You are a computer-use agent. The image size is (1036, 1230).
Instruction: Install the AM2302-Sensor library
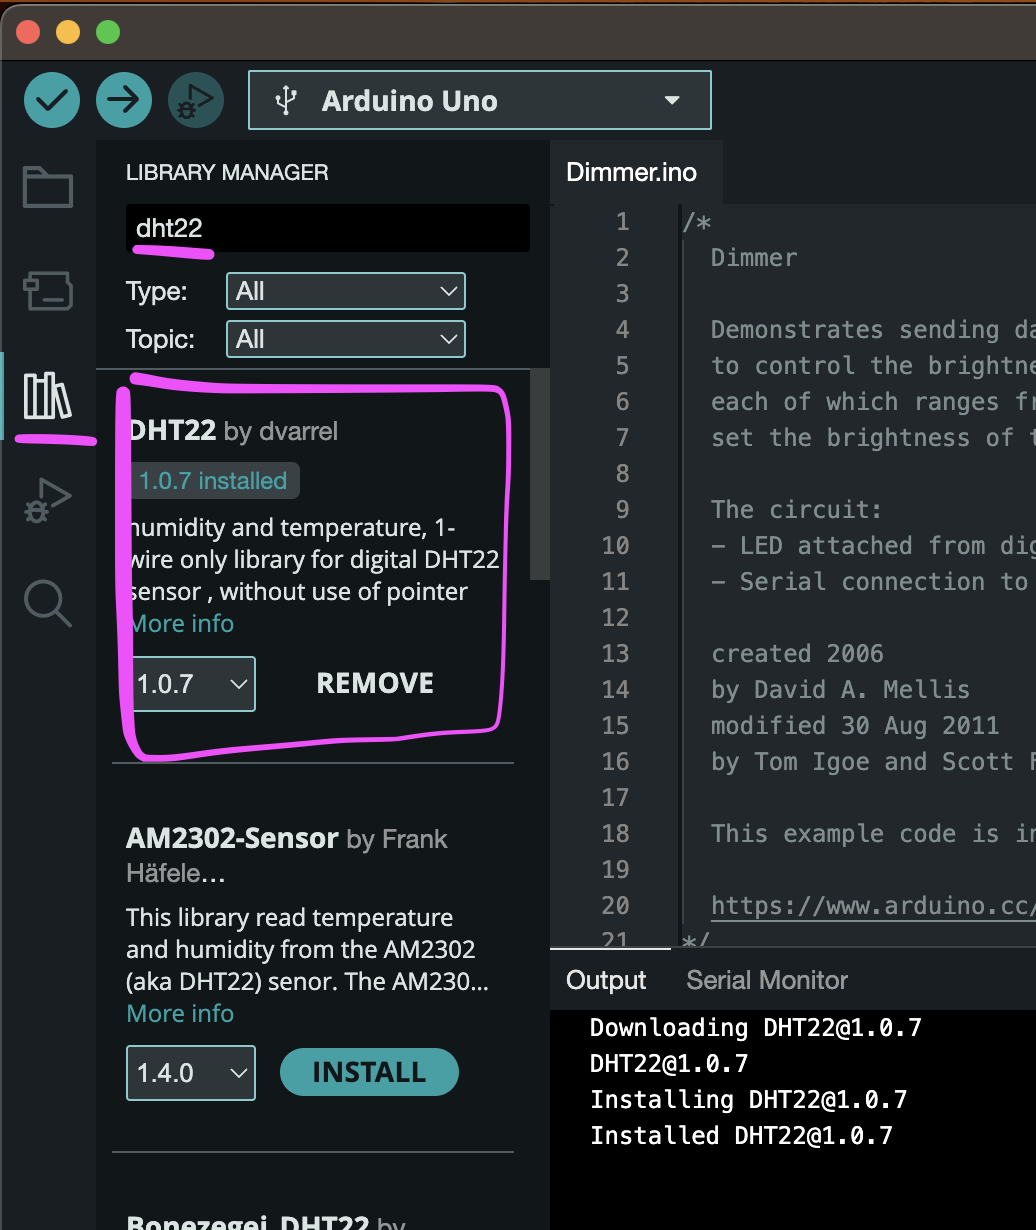(x=369, y=1073)
